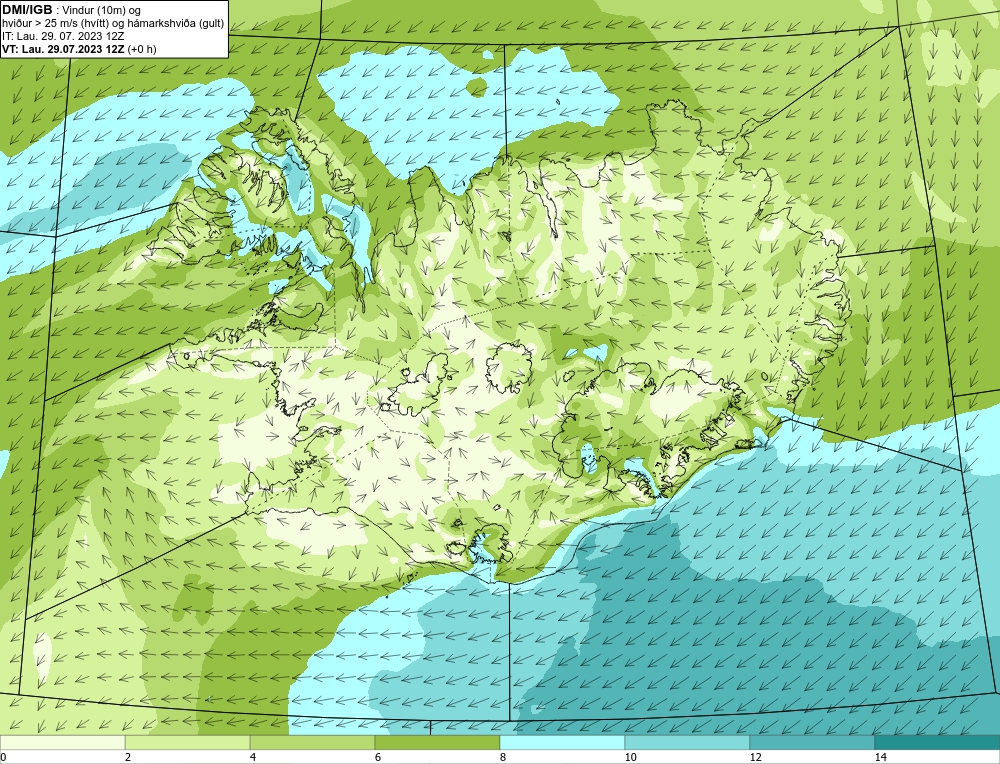This screenshot has height=764, width=1000.
Task: Click the 4–6 m/s green legend swatch
Action: coord(312,742)
